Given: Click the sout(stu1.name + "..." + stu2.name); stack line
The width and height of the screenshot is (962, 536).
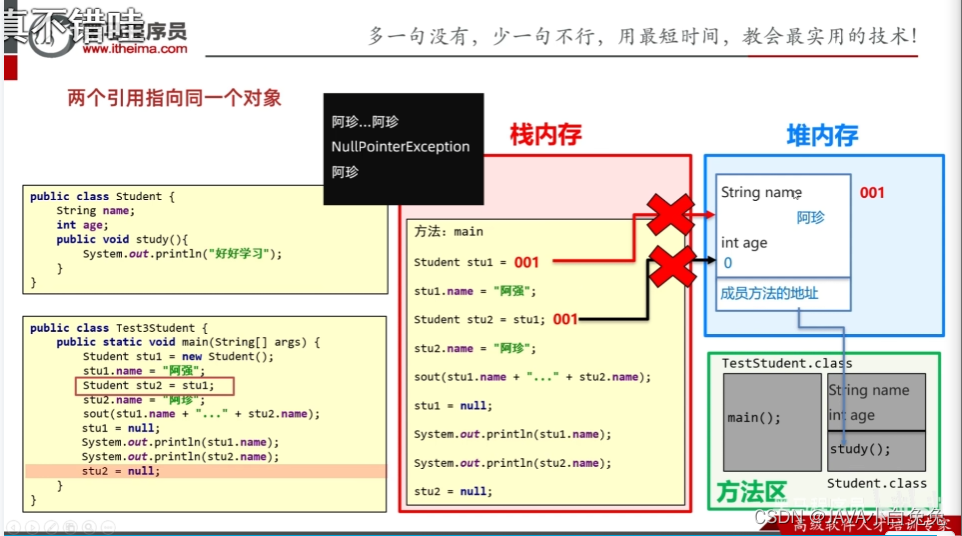Looking at the screenshot, I should (532, 377).
